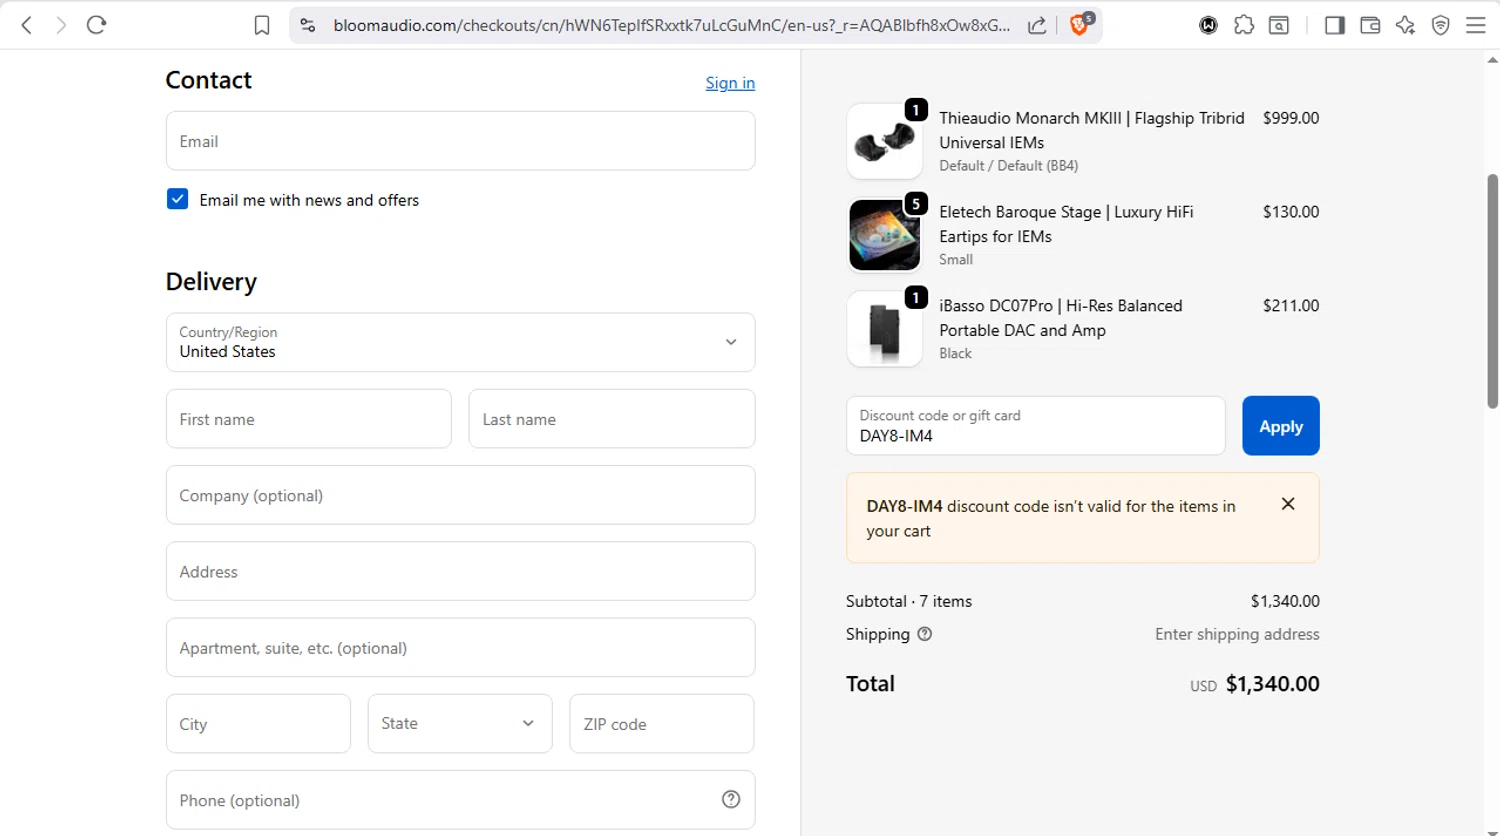
Task: Open the State dropdown
Action: [x=460, y=723]
